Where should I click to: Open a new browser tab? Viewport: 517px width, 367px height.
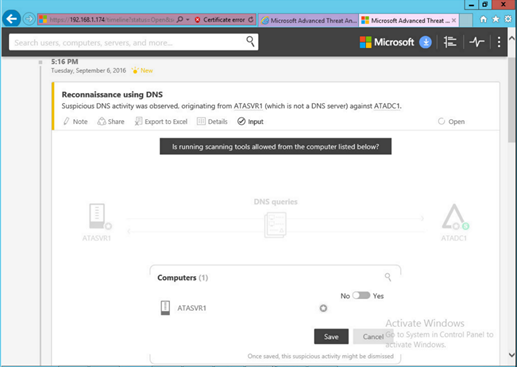point(466,20)
